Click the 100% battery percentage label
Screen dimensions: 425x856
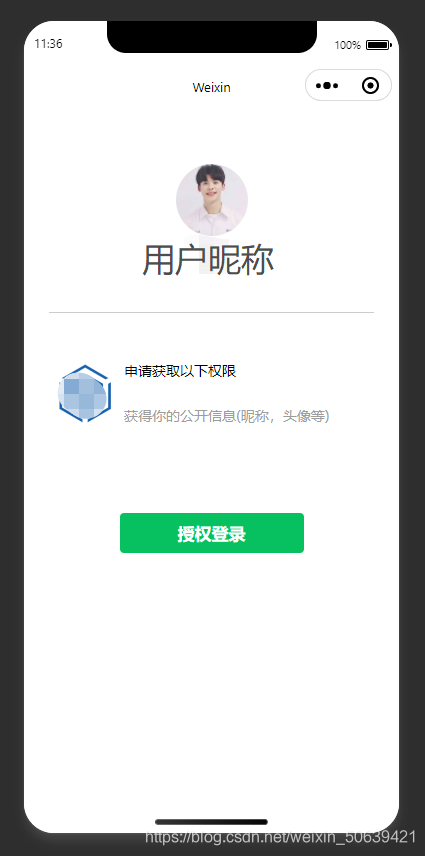point(348,45)
